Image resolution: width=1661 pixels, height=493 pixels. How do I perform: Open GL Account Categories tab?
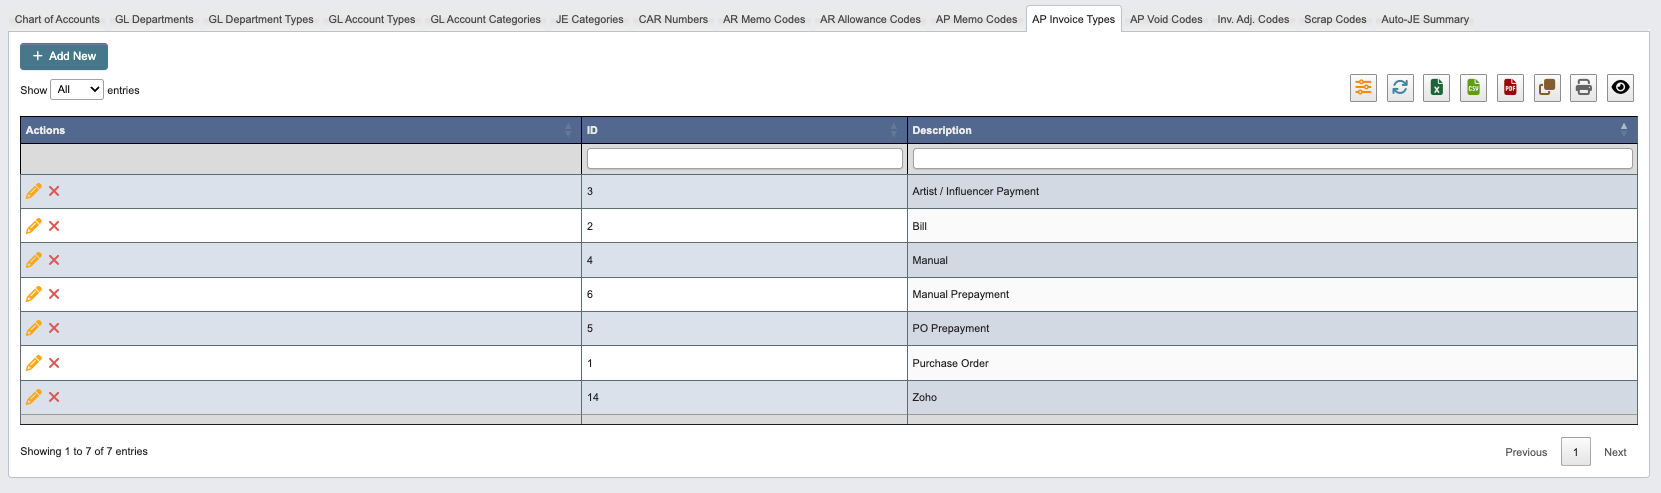point(486,19)
